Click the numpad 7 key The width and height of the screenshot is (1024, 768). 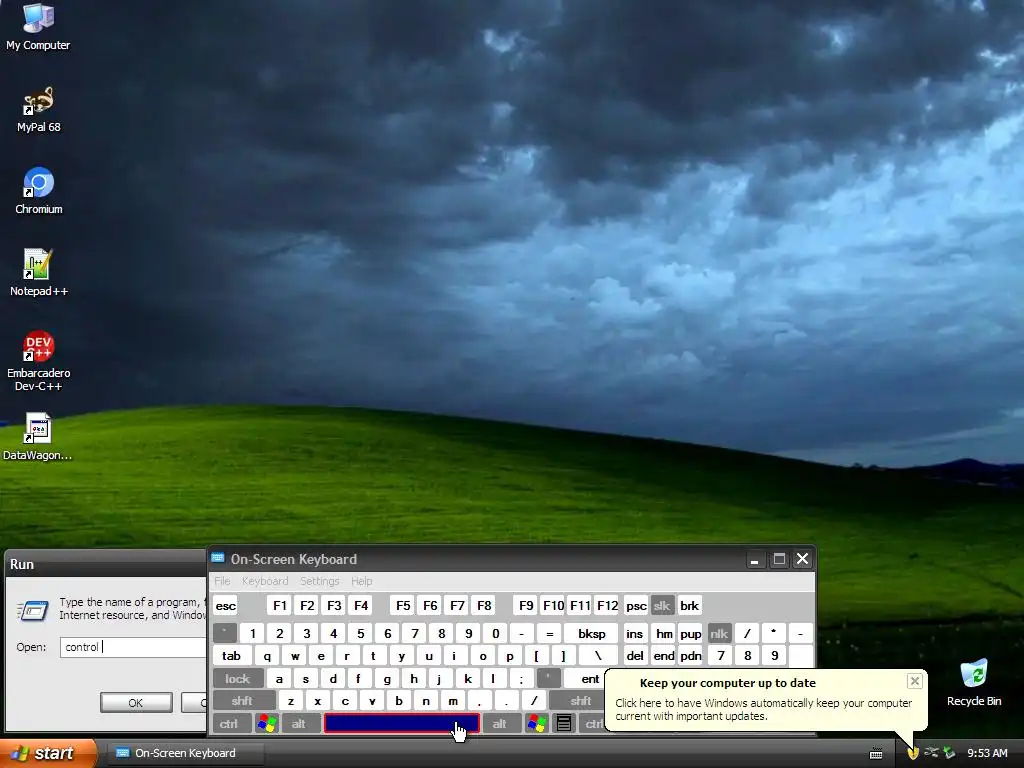click(721, 656)
